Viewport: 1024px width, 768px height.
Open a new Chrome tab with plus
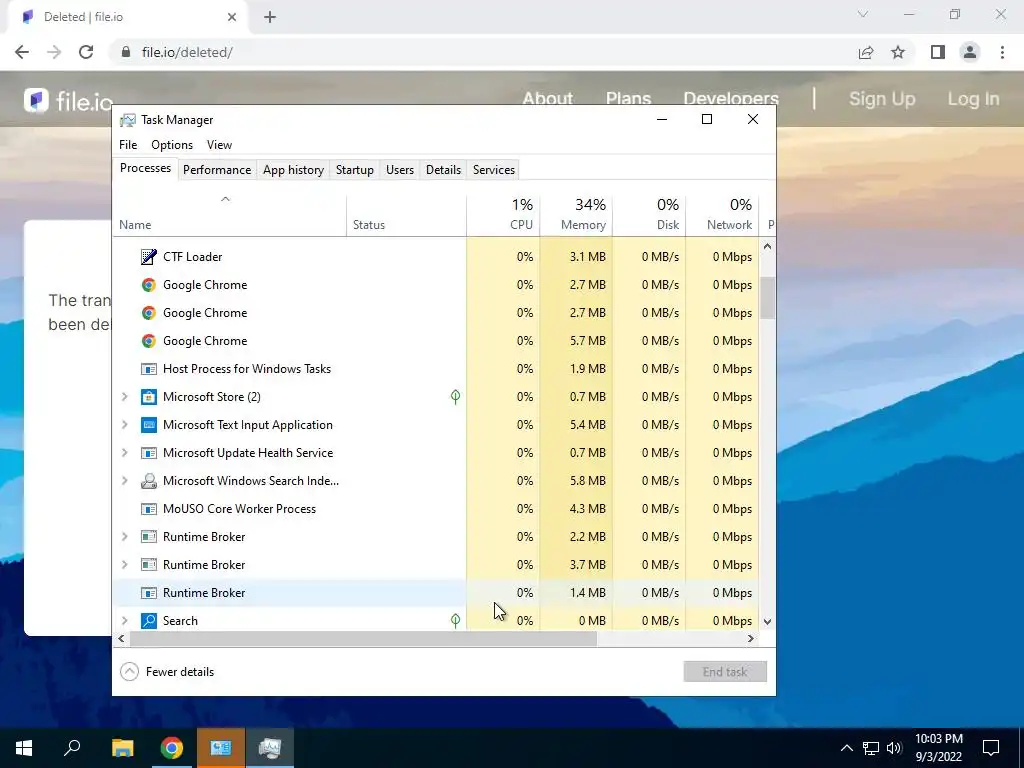click(x=270, y=17)
